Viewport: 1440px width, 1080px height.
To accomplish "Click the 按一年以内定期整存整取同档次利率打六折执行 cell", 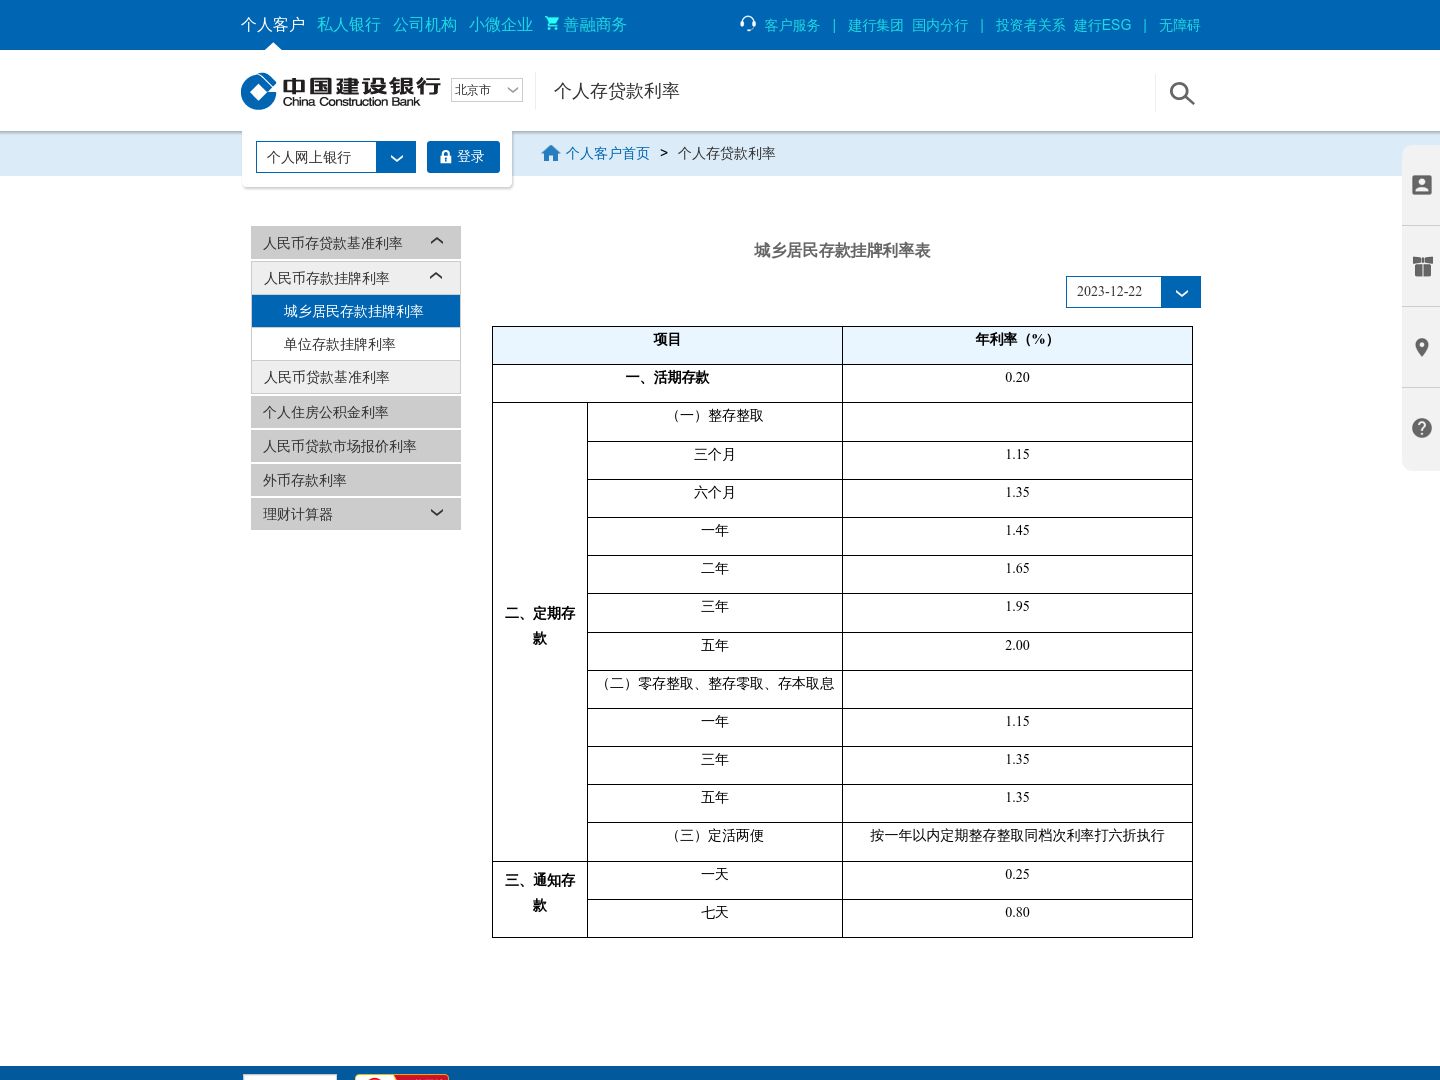I will 1017,841.
